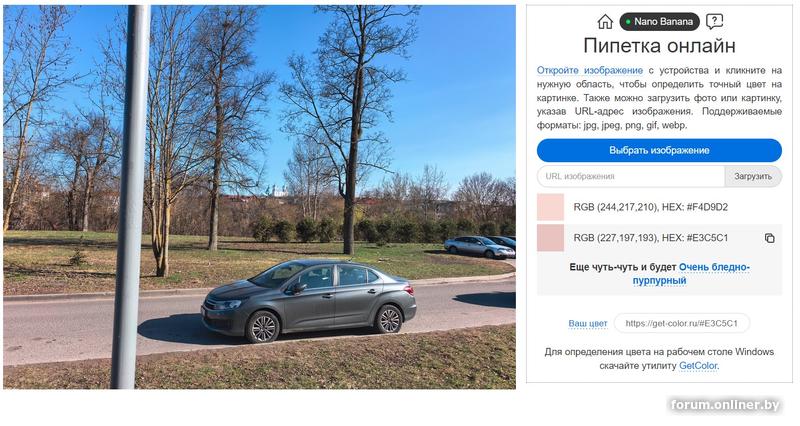Select the #E3C5C1 color swatch
Screen dimensions: 800x426
point(551,238)
